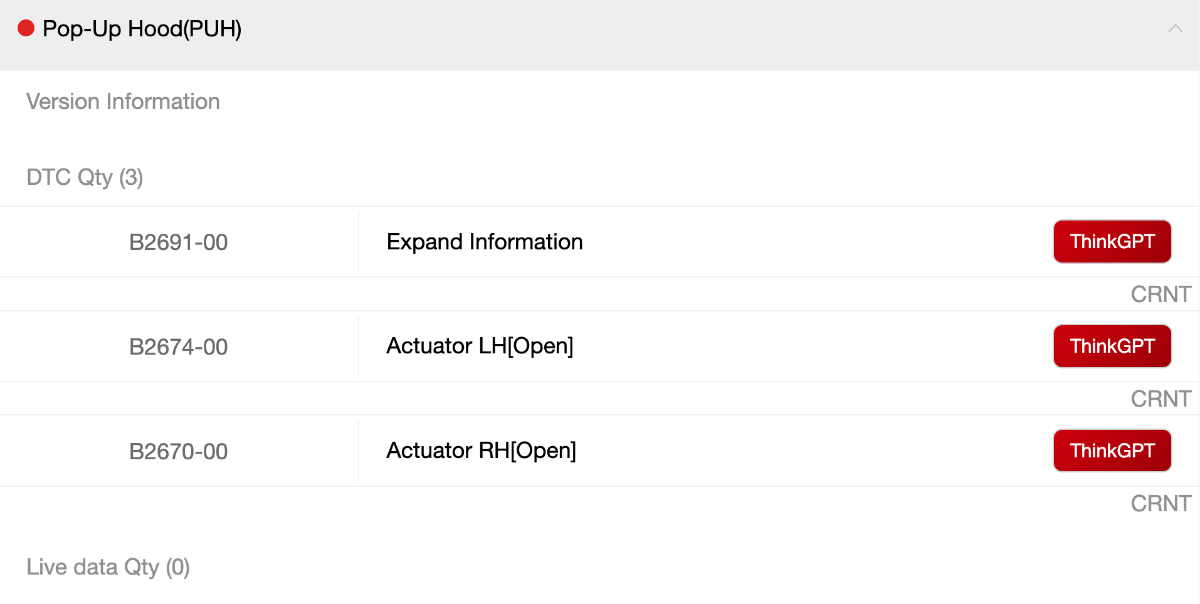Click the CRNT status under B2674-00
1200x604 pixels.
1161,399
